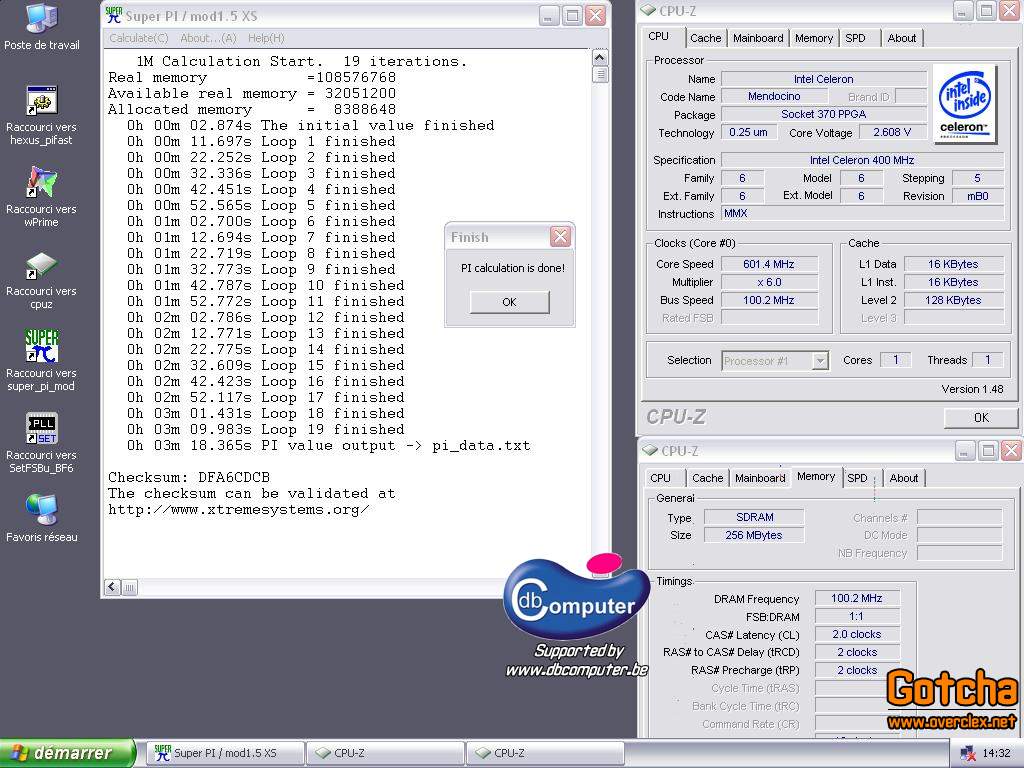This screenshot has width=1024, height=768.
Task: Switch to Super PI taskbar button
Action: point(225,753)
